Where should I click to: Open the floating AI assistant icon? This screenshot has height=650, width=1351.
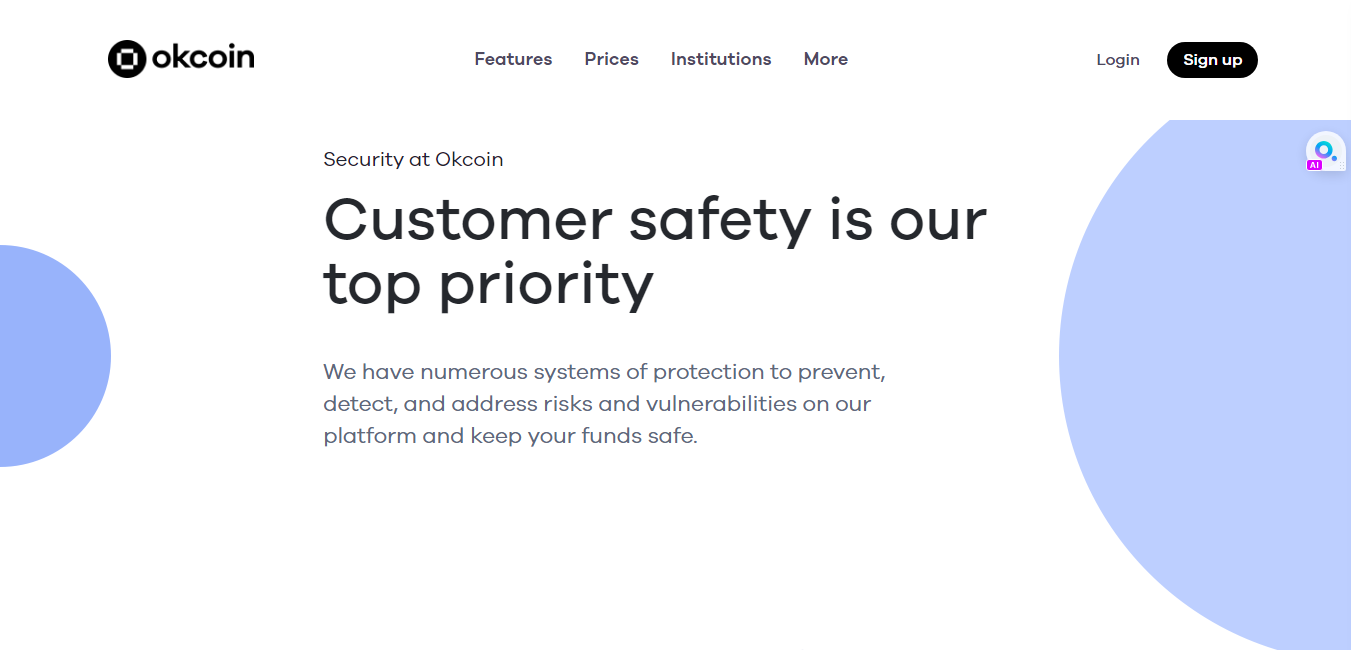click(x=1326, y=152)
